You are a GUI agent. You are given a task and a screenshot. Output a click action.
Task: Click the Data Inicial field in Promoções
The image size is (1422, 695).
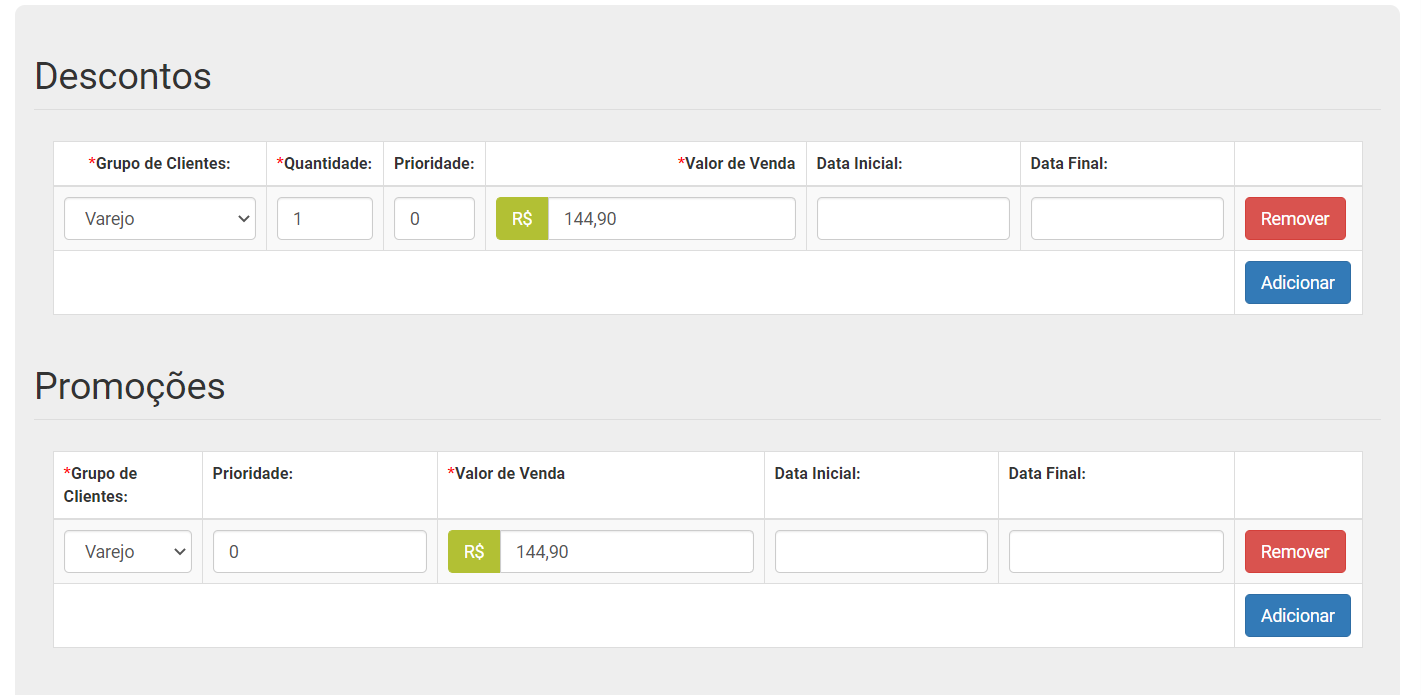[881, 552]
